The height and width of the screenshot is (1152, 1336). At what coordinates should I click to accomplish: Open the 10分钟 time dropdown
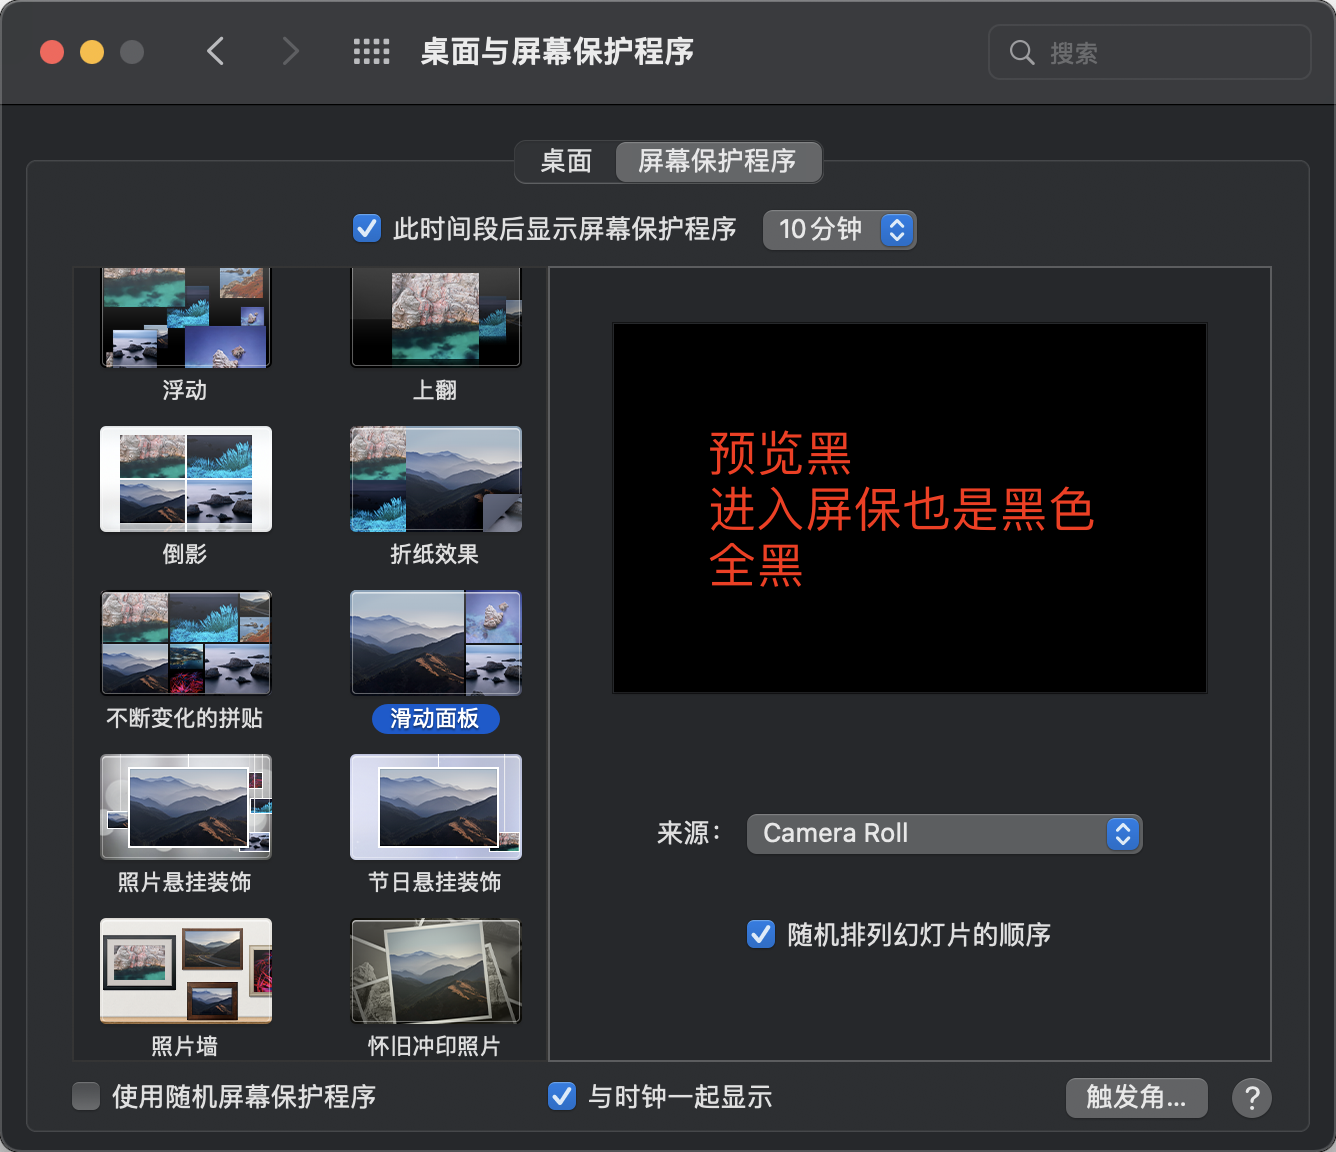click(839, 230)
